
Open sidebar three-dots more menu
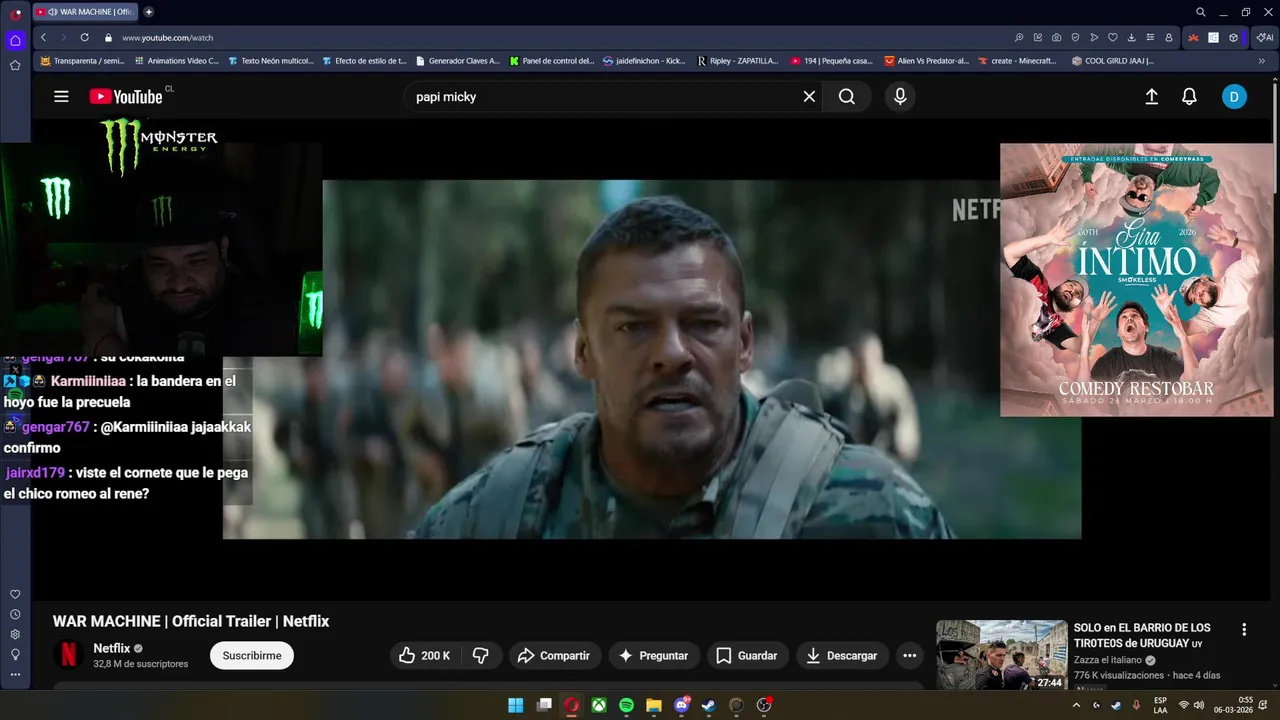coord(15,674)
